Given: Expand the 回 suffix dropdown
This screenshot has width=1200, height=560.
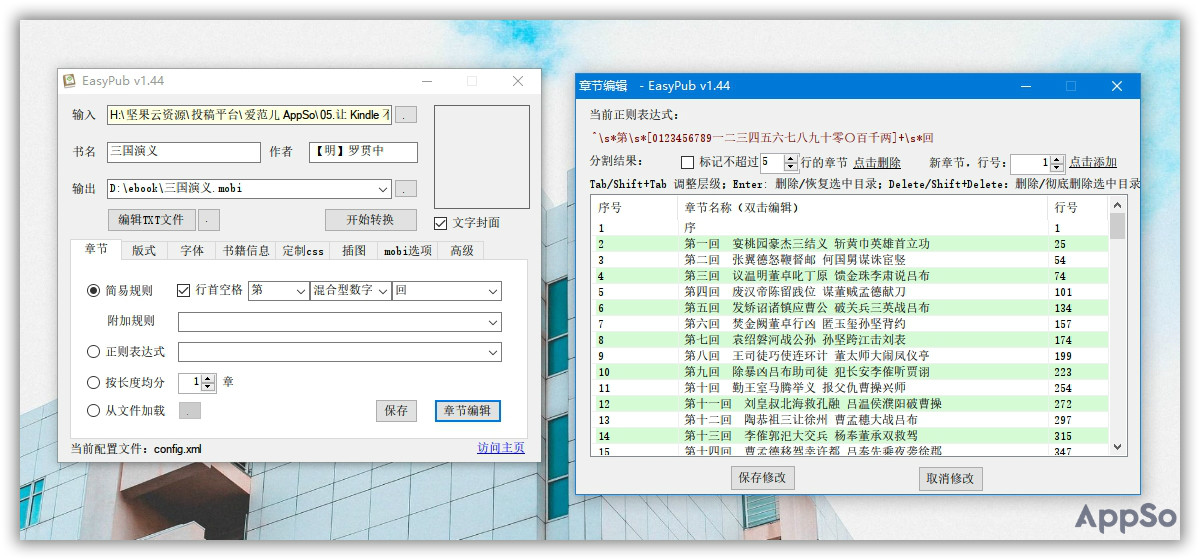Looking at the screenshot, I should click(x=493, y=291).
